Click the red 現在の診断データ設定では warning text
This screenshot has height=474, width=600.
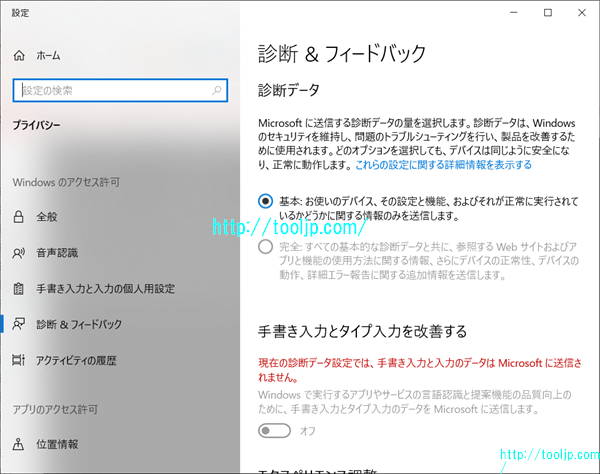pos(420,370)
